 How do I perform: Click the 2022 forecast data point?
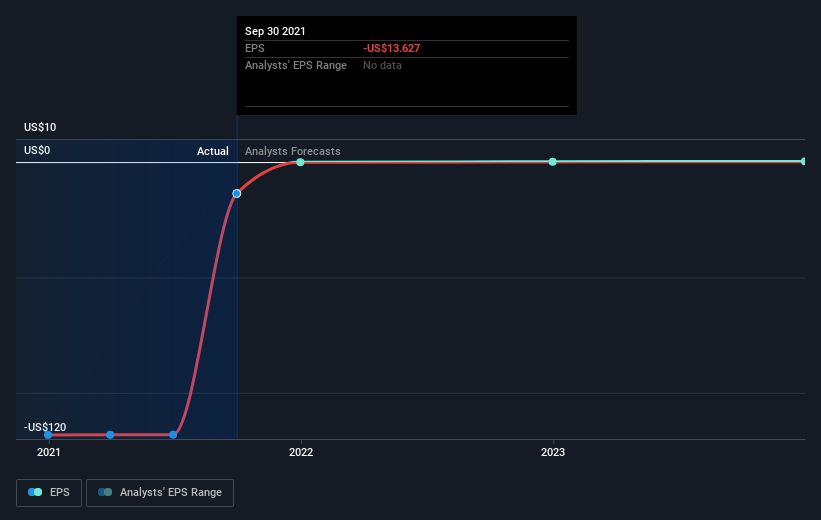[x=300, y=162]
